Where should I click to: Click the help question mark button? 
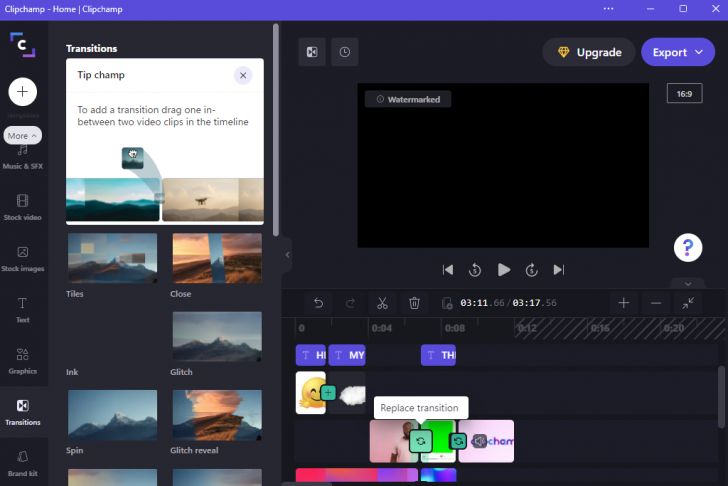pyautogui.click(x=688, y=247)
